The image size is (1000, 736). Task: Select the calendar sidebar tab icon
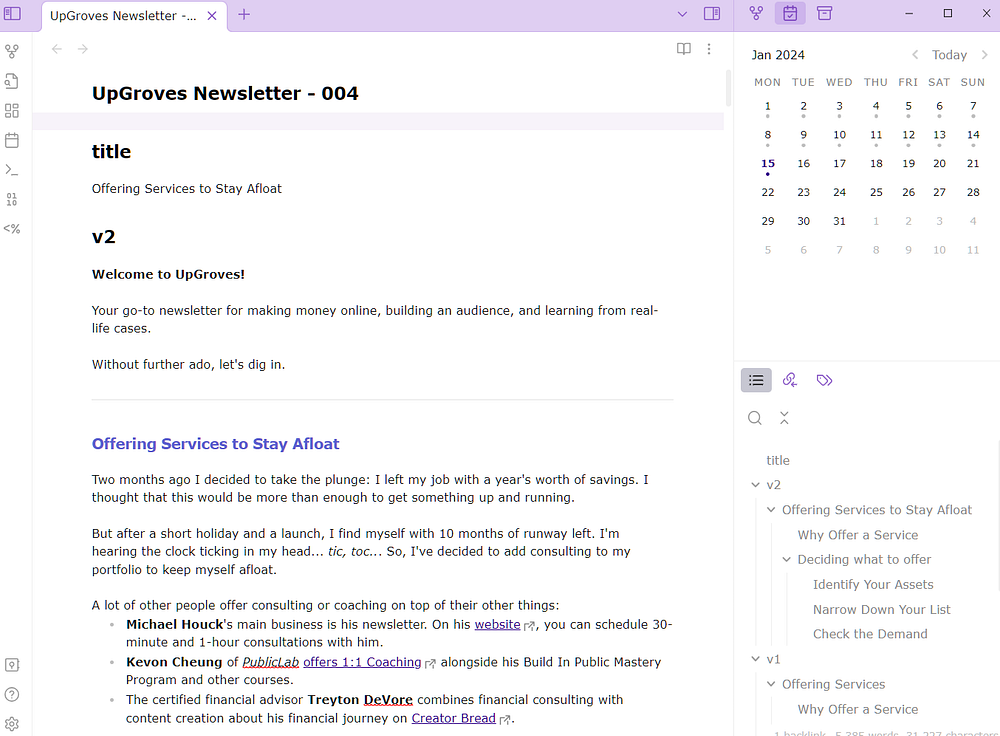coord(790,13)
